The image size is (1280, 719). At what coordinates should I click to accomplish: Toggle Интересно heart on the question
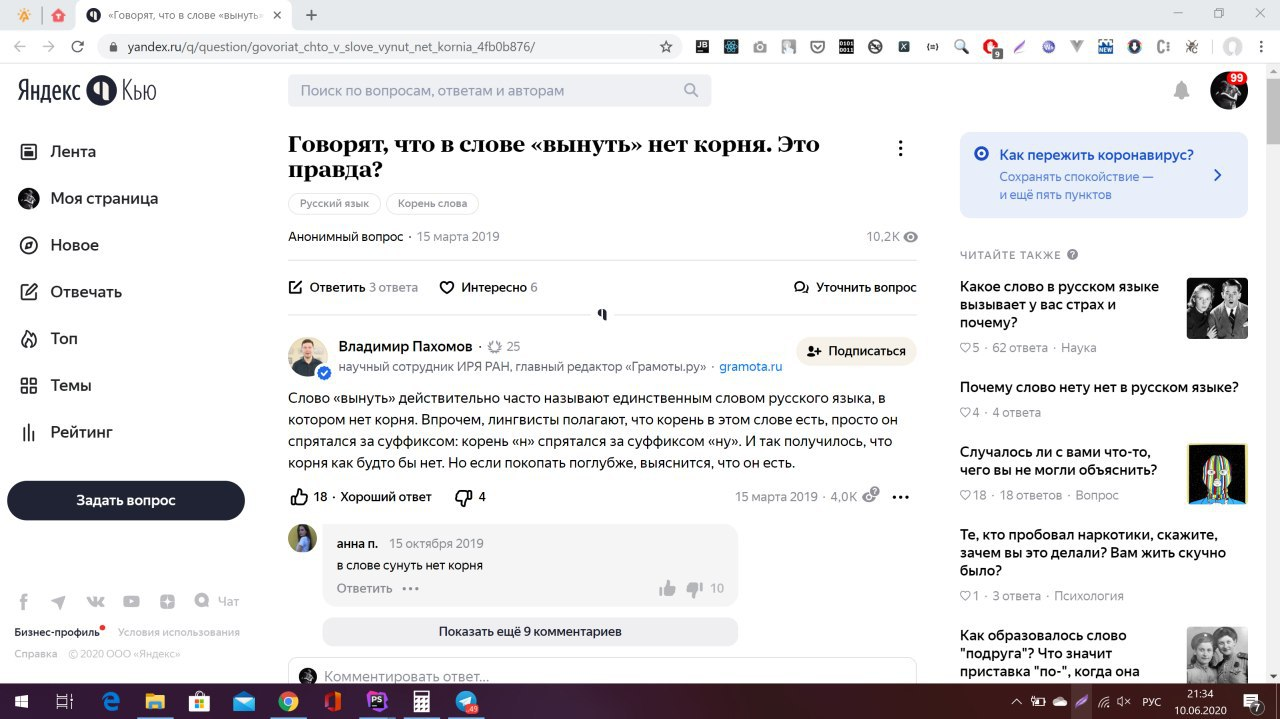(447, 287)
